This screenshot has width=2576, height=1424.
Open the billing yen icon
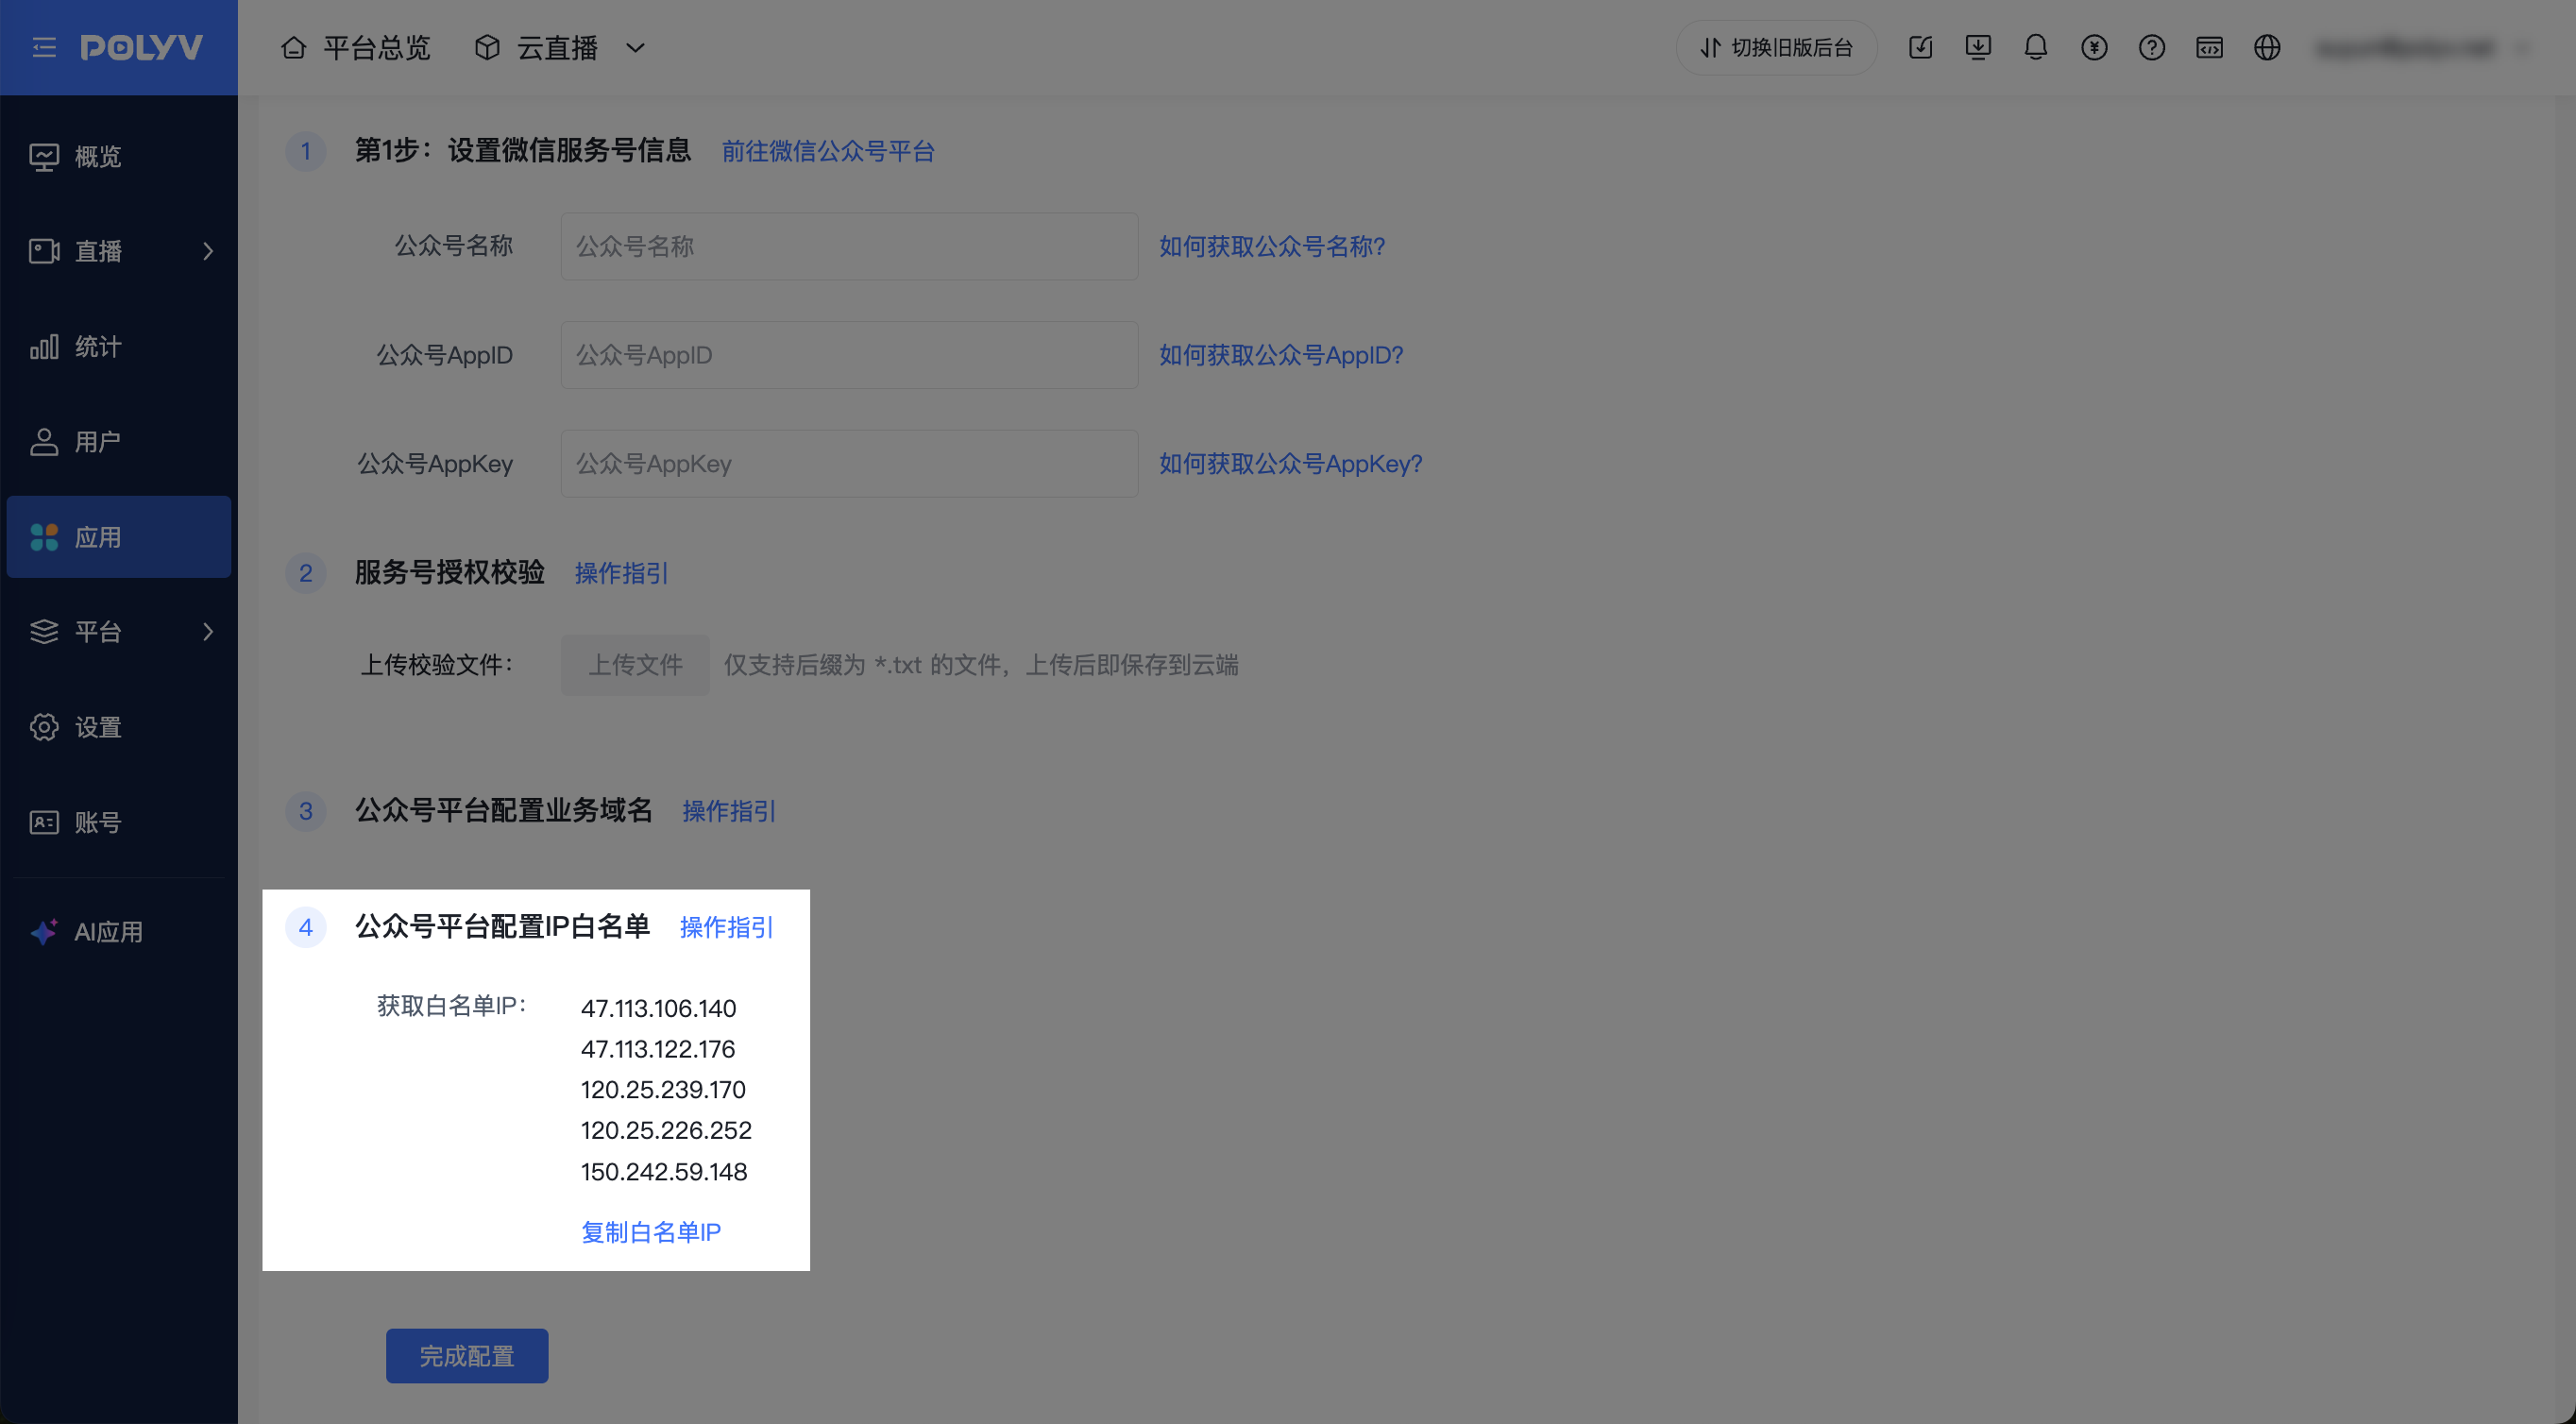tap(2094, 47)
